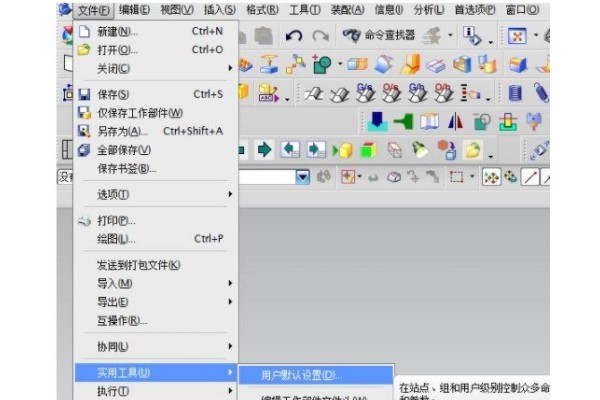Open the 窗口(O) menu
Screen dimensions: 600x400
(x=522, y=10)
